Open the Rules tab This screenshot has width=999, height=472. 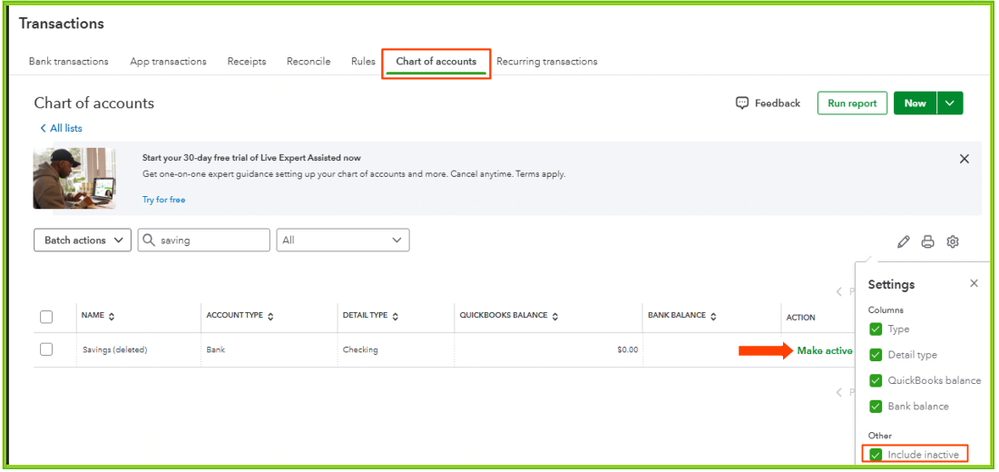coord(363,62)
